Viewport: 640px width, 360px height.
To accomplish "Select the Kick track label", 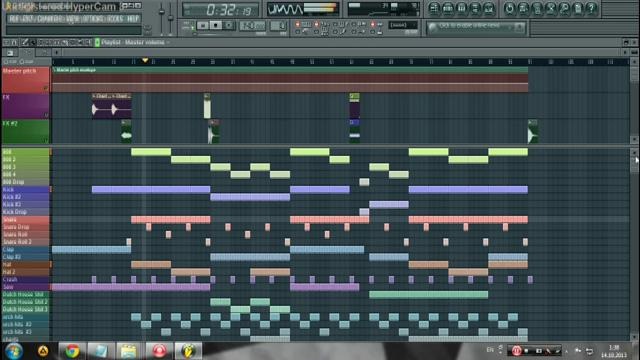I will coord(25,189).
